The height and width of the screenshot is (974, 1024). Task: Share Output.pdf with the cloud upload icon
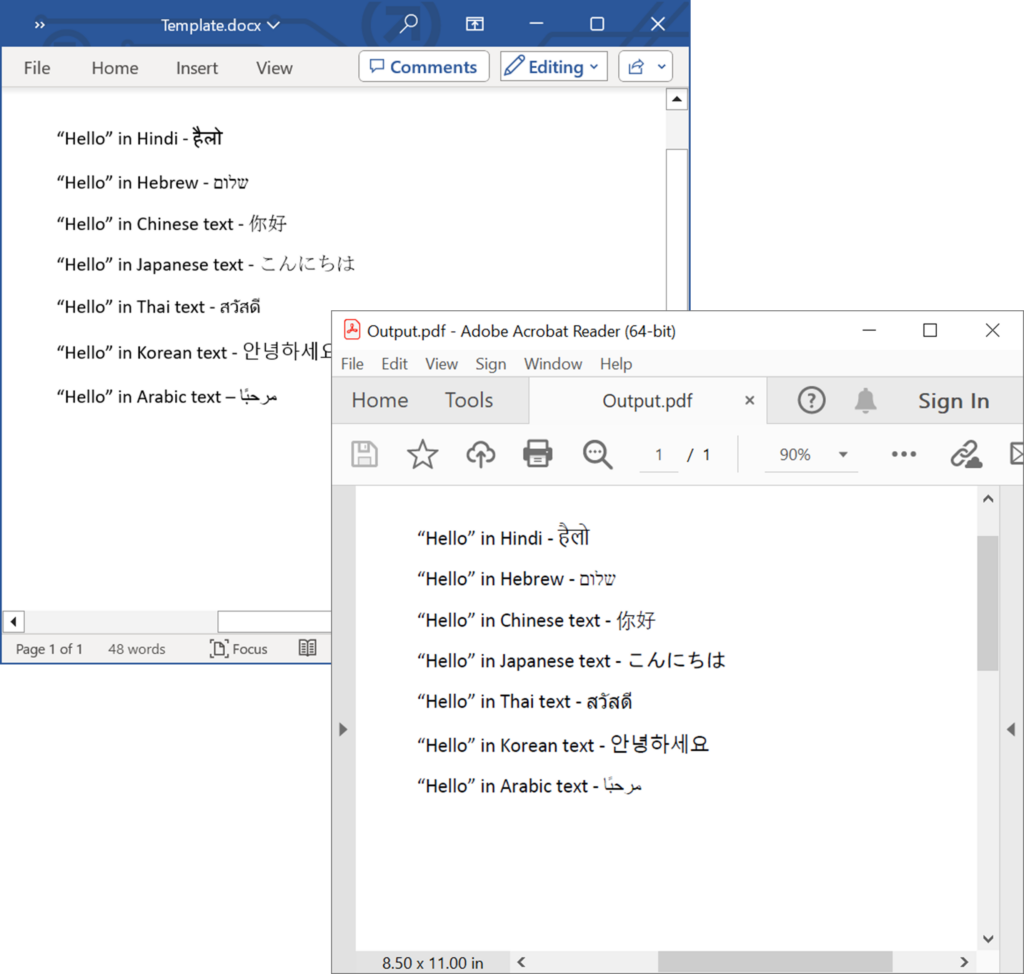(480, 454)
